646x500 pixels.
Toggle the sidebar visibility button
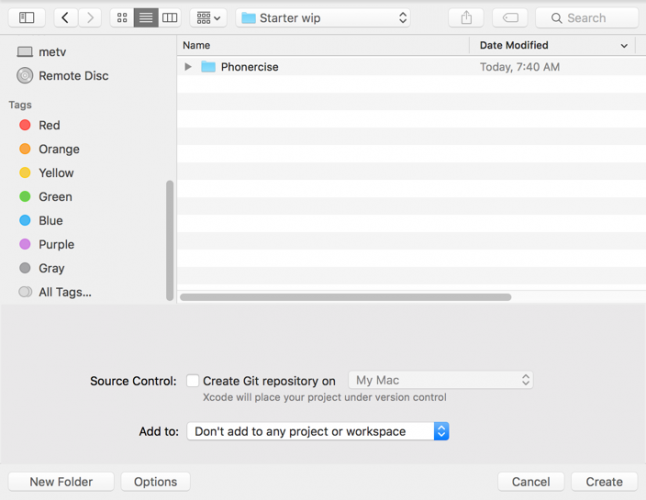[27, 18]
